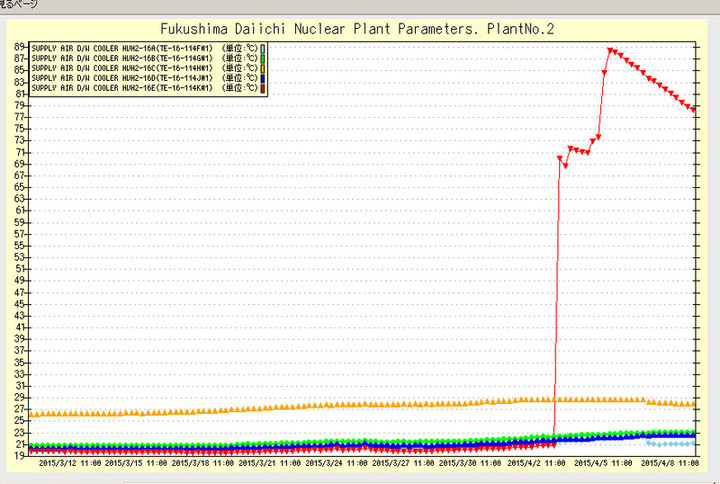Viewport: 720px width, 484px height.
Task: Click the 2015/4/8 11:00 x-axis label
Action: click(672, 464)
